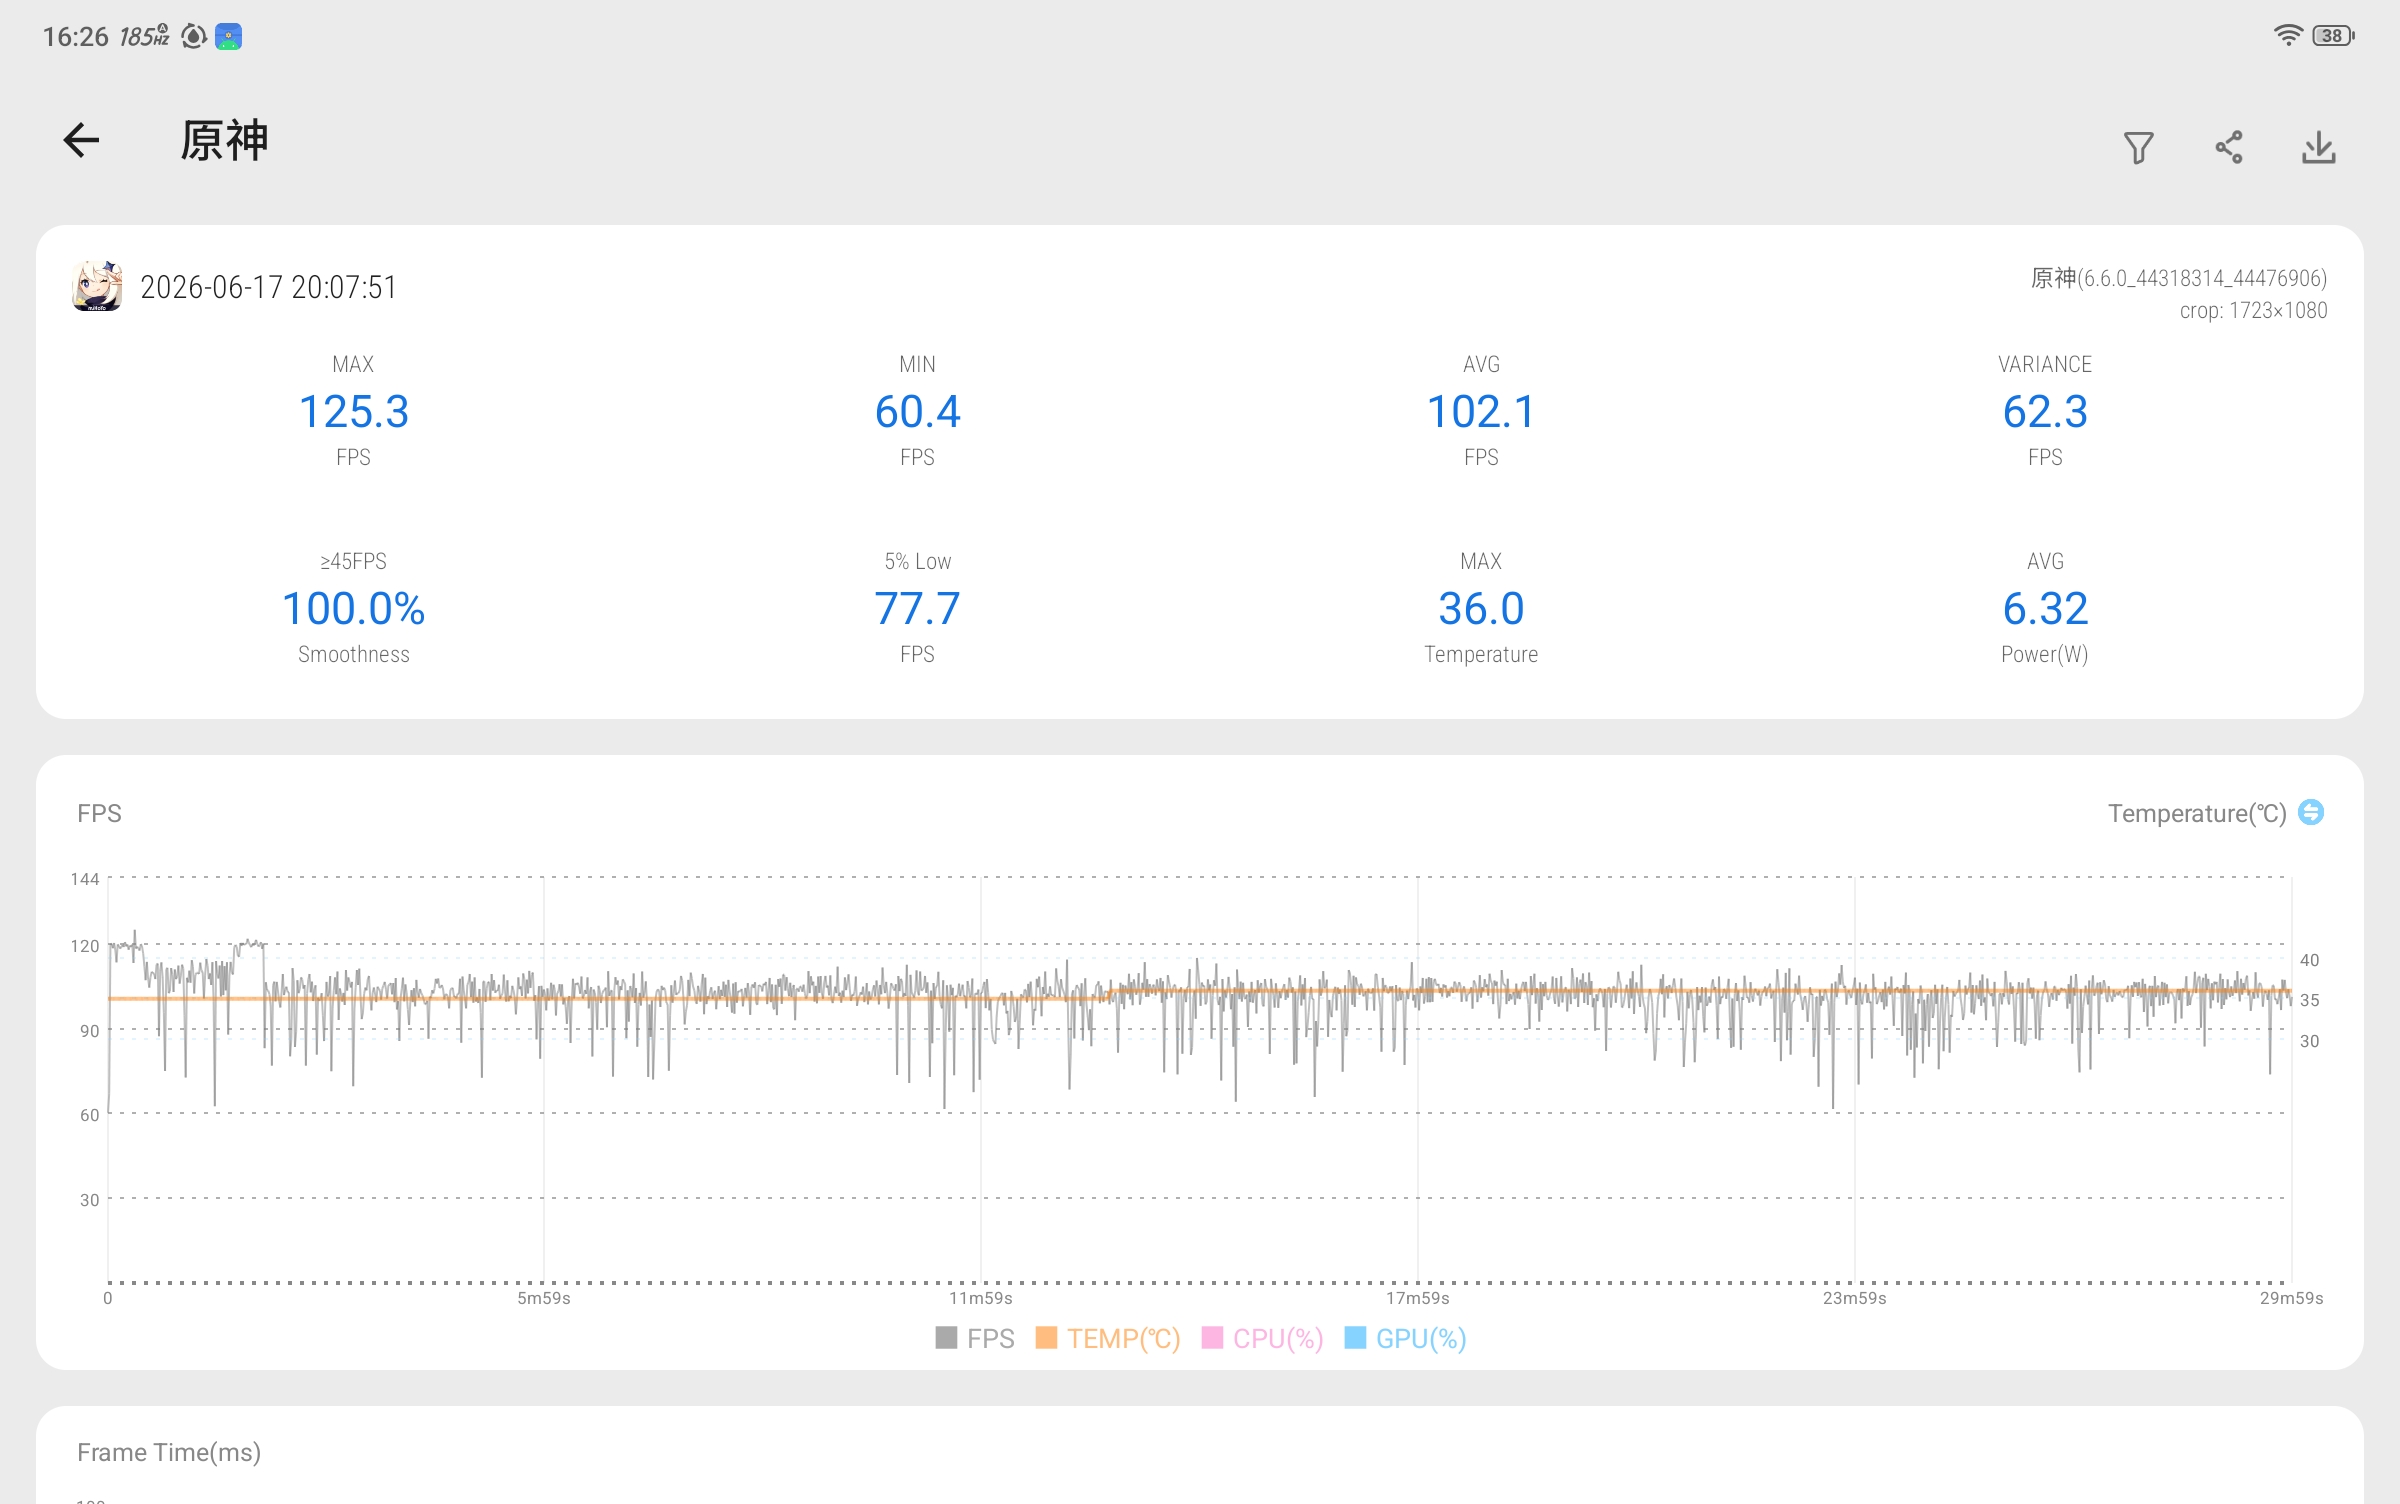Tap the 29m59s time axis label
The height and width of the screenshot is (1504, 2400).
point(2292,1298)
